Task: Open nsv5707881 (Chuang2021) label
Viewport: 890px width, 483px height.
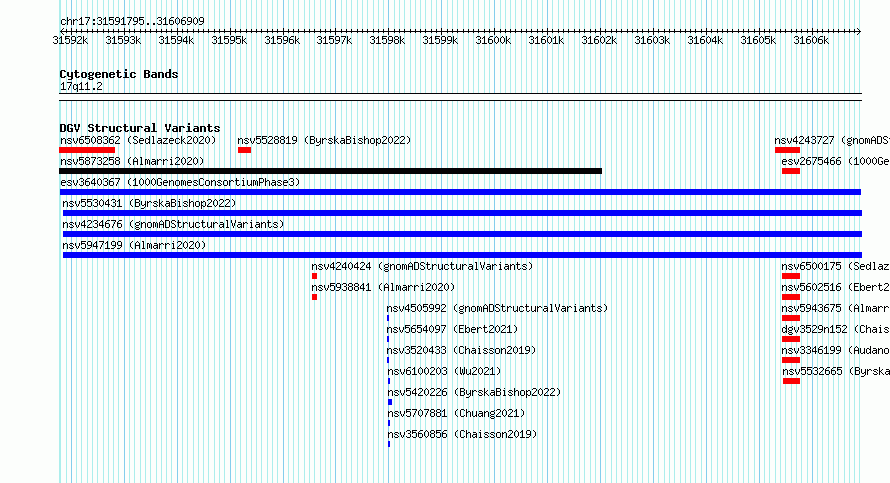Action: click(456, 413)
